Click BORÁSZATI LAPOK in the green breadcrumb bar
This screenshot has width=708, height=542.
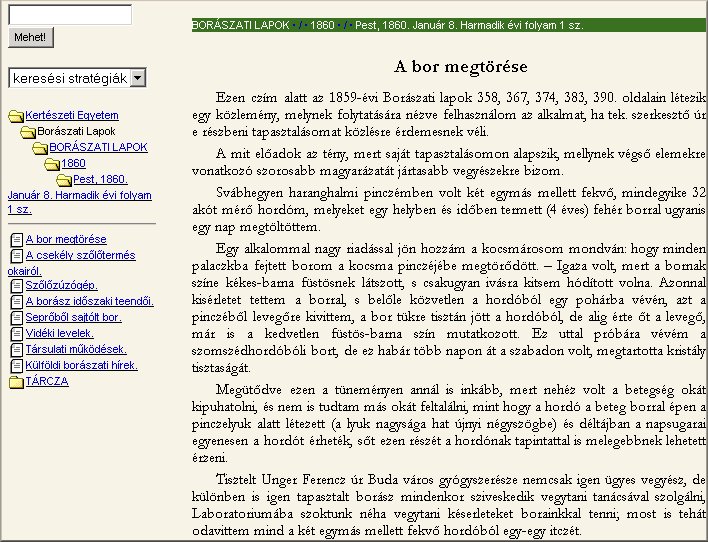241,25
